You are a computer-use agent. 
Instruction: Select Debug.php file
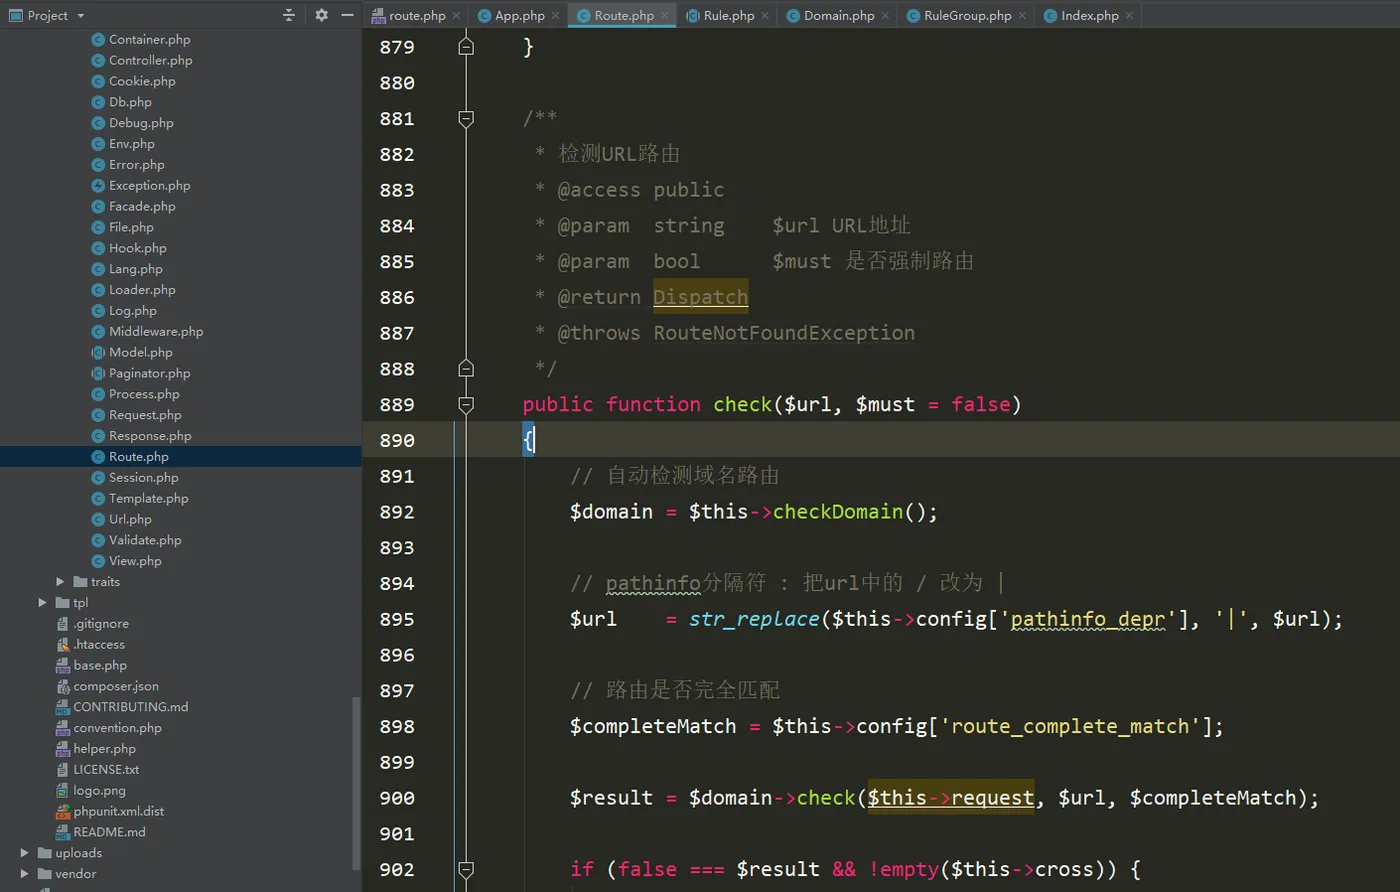coord(140,123)
